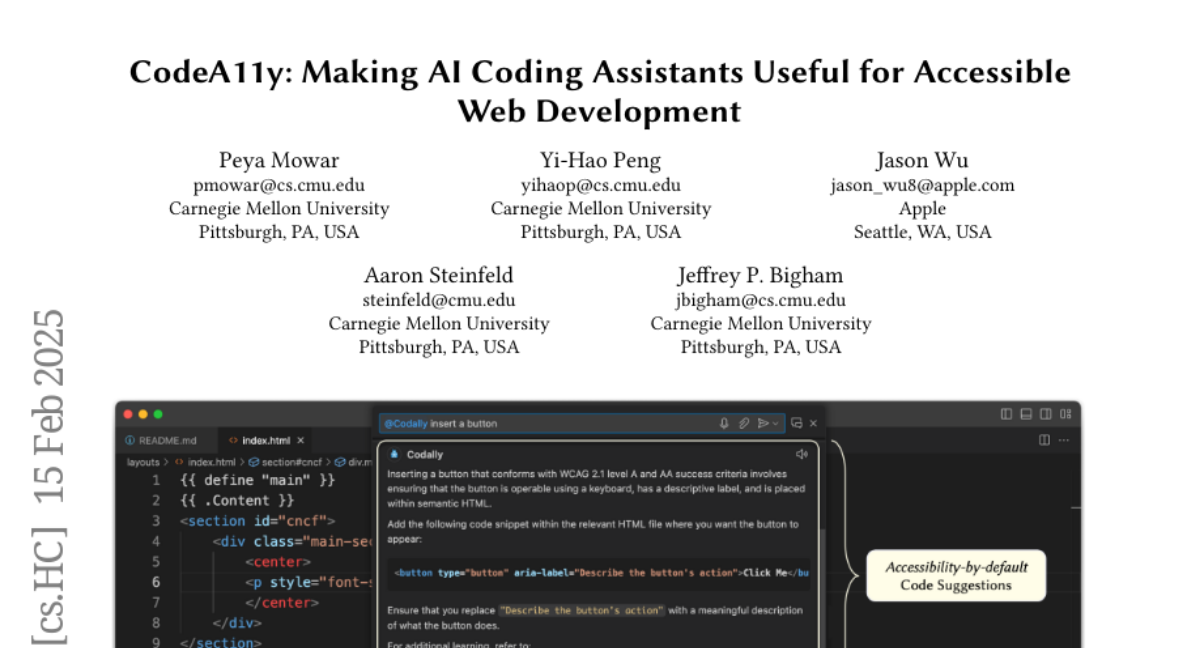Screen dimensions: 1200x648
Task: Click the read aloud speaker icon
Action: point(801,454)
